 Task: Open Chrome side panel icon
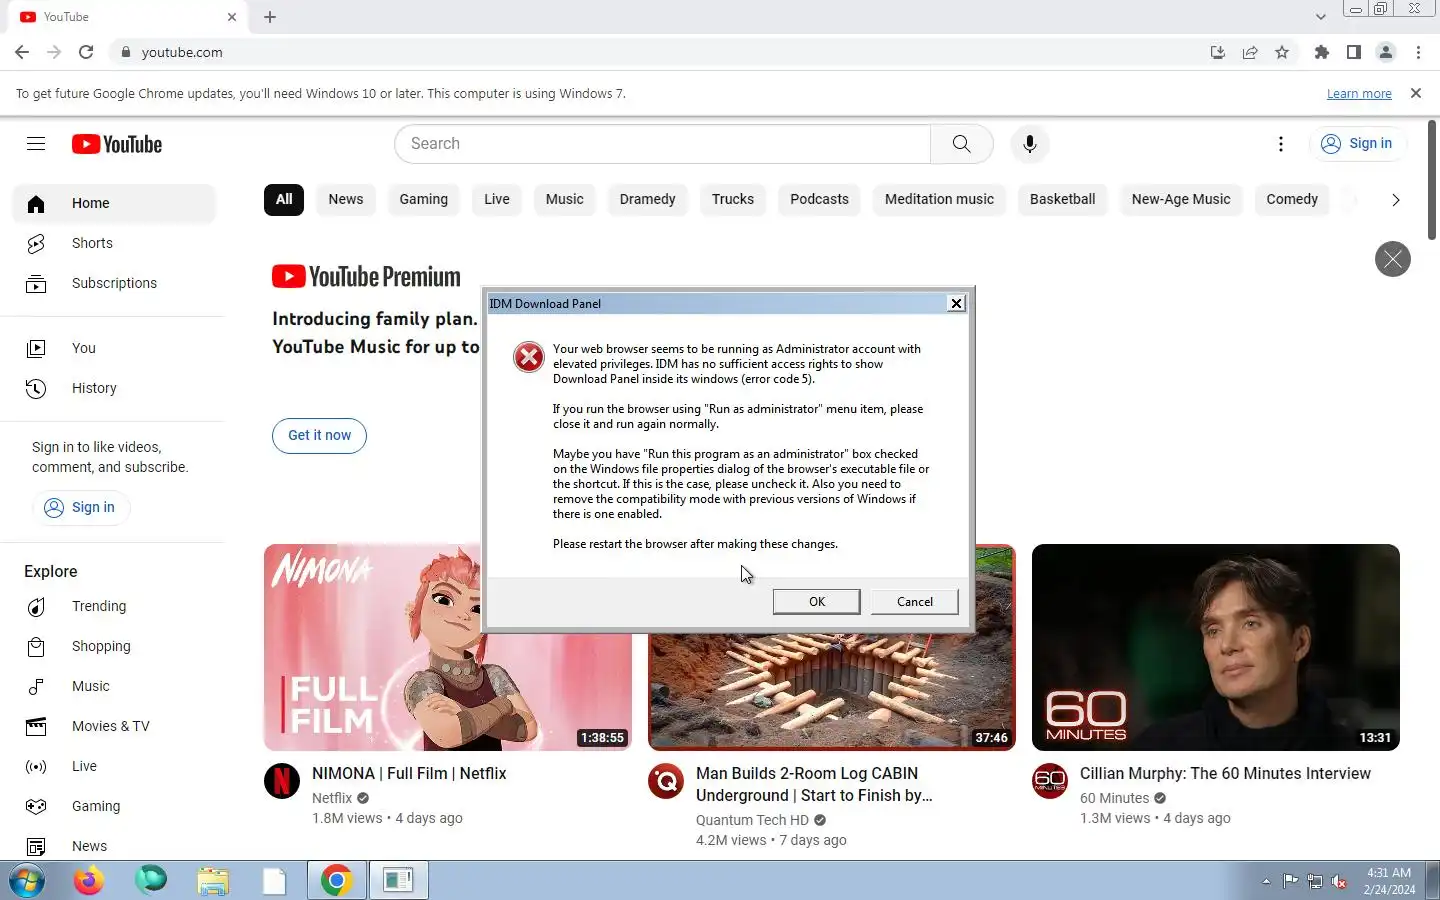click(1354, 52)
